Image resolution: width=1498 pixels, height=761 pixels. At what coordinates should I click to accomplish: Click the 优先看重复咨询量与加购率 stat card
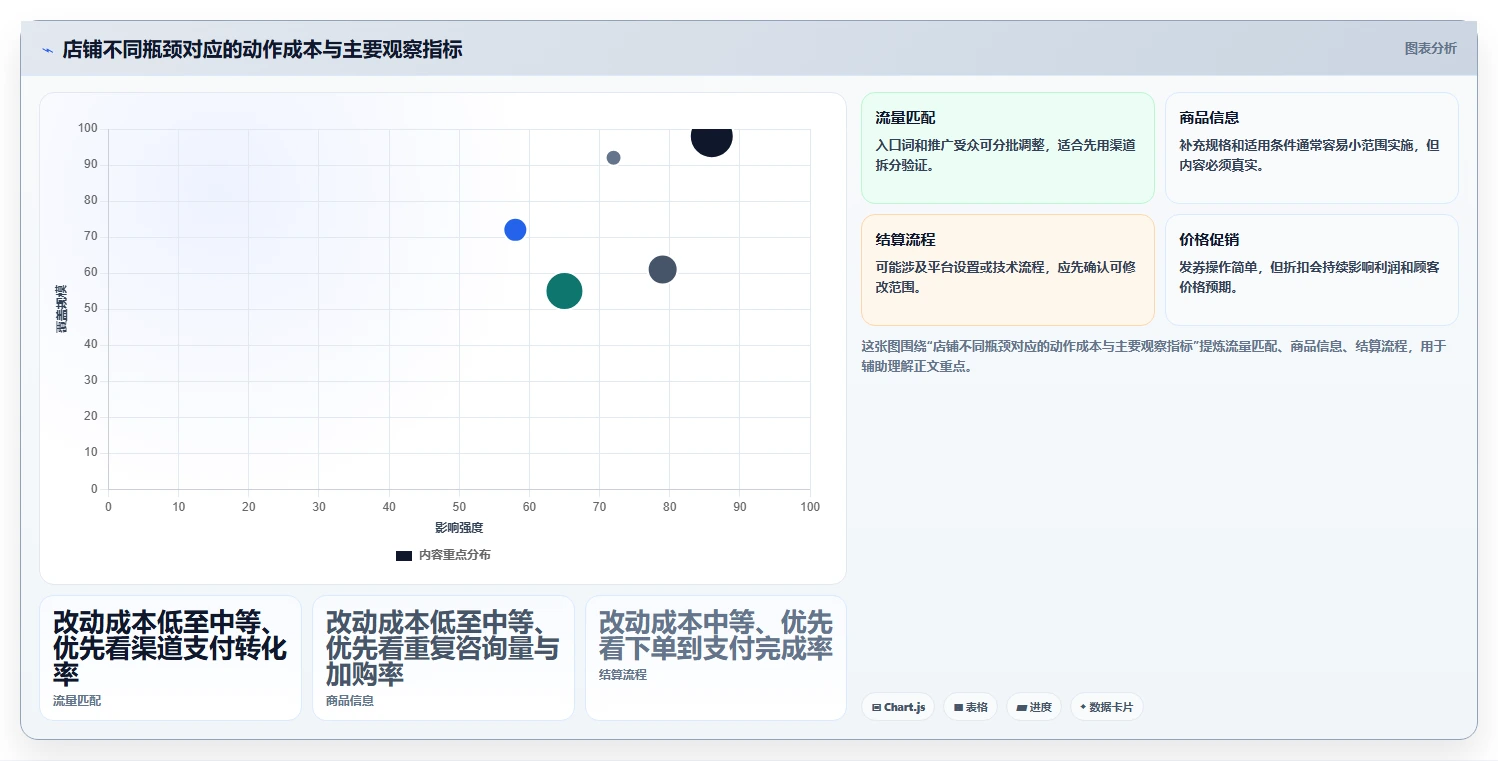pos(443,658)
